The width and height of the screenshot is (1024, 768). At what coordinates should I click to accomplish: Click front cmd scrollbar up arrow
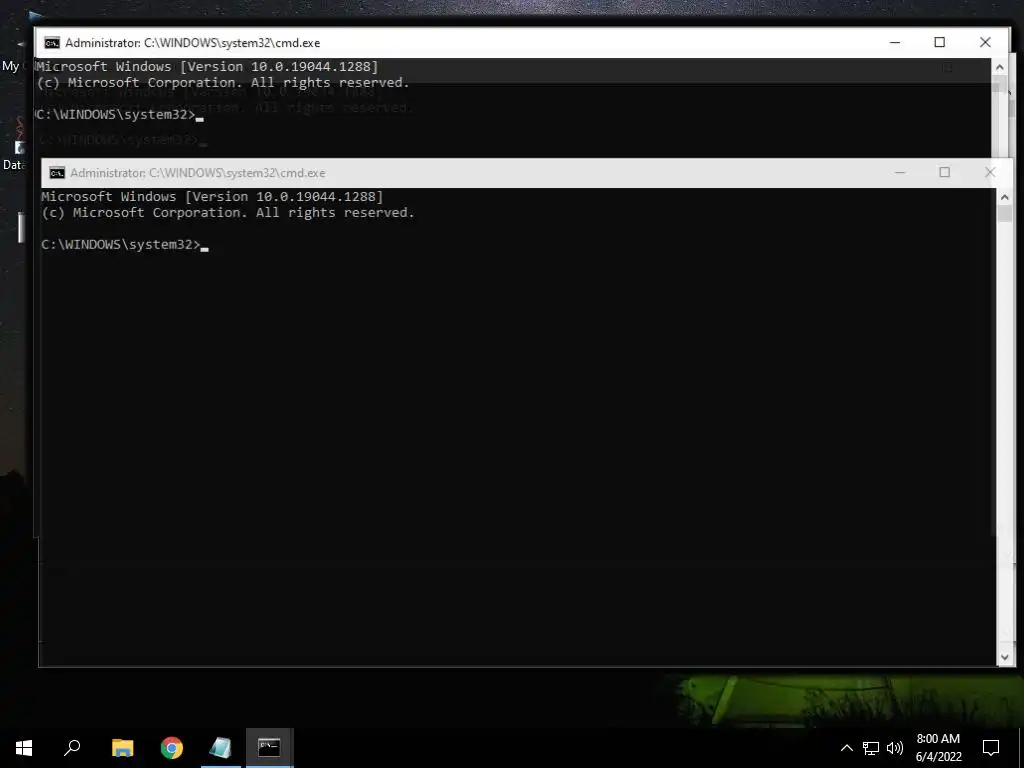[1004, 197]
